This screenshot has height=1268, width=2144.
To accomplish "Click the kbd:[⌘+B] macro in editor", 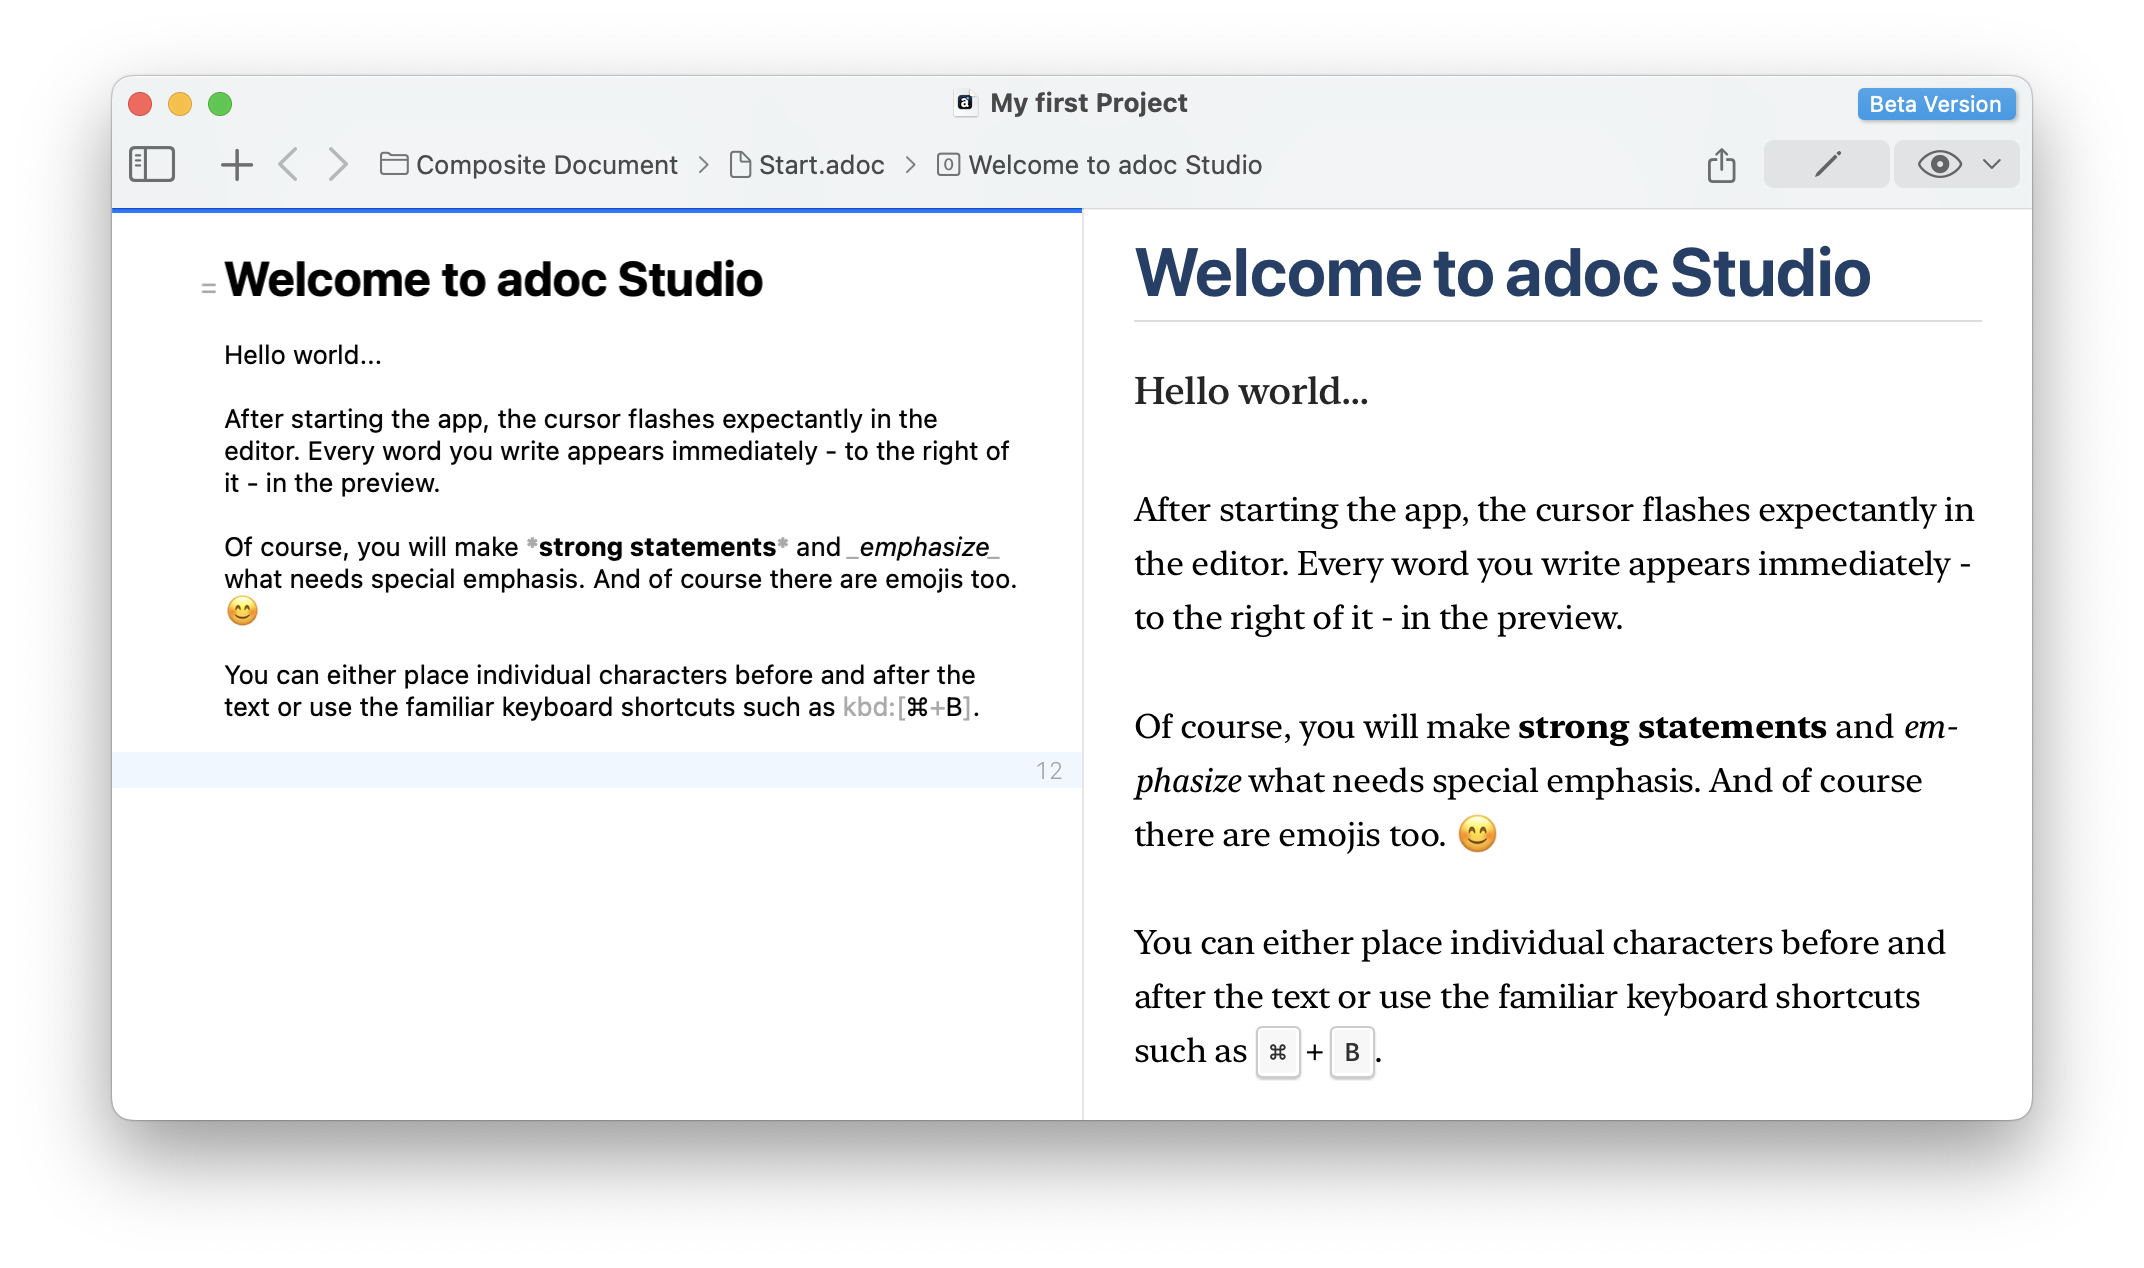I will (907, 707).
